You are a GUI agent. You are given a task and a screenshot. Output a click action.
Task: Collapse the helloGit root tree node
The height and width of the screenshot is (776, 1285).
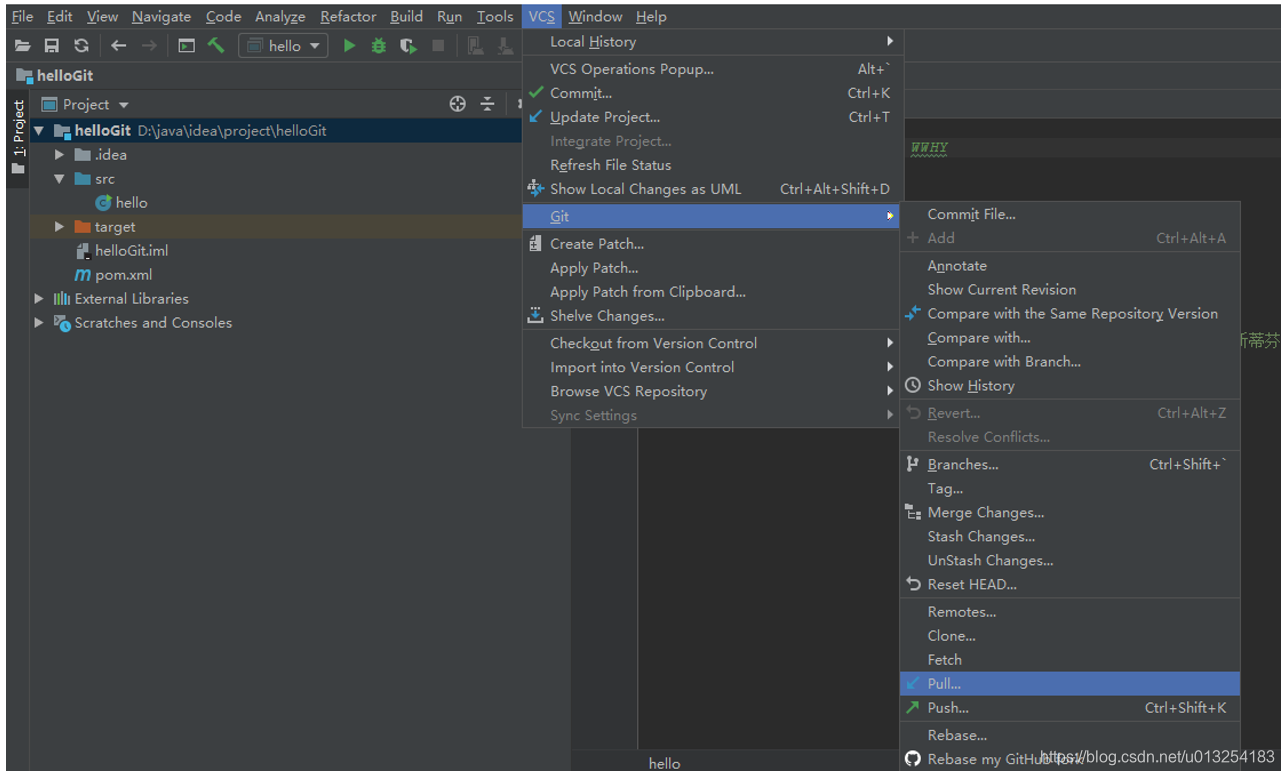[x=39, y=131]
